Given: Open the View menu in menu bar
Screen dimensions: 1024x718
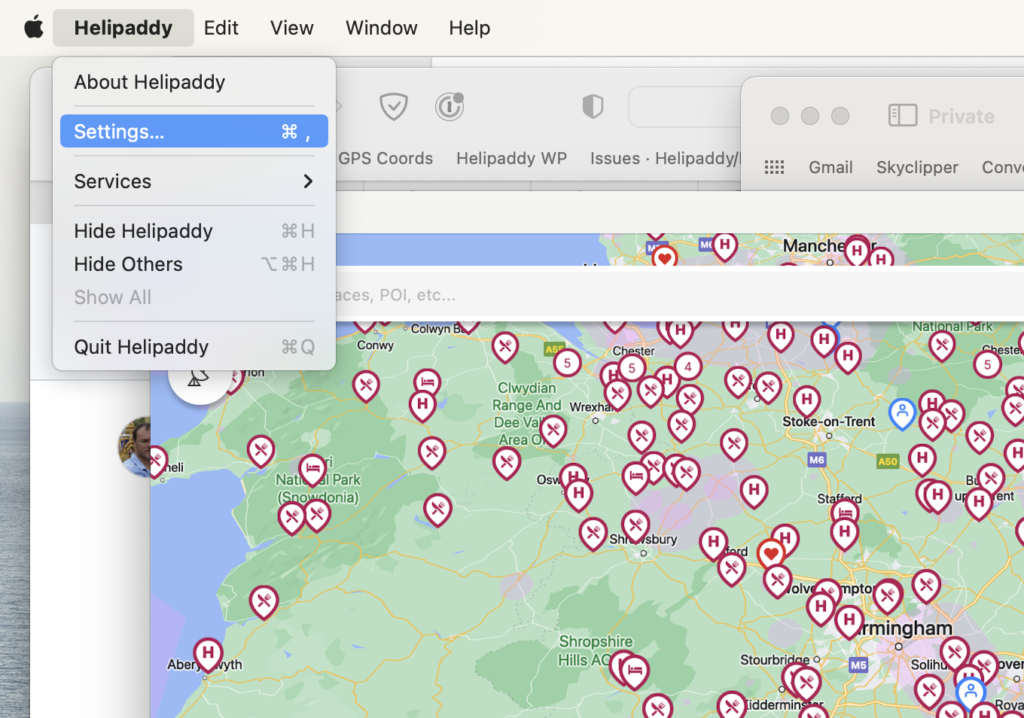Looking at the screenshot, I should tap(291, 28).
